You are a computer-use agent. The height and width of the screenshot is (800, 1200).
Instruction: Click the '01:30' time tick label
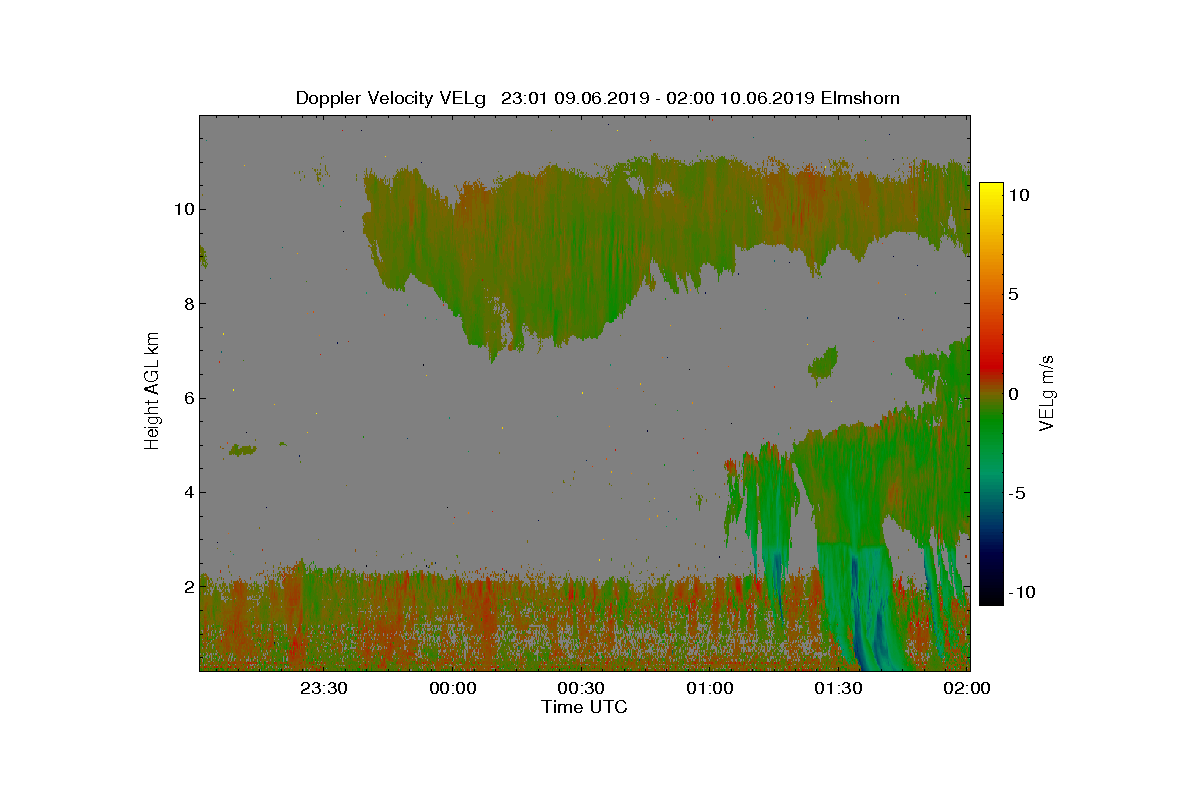[839, 688]
